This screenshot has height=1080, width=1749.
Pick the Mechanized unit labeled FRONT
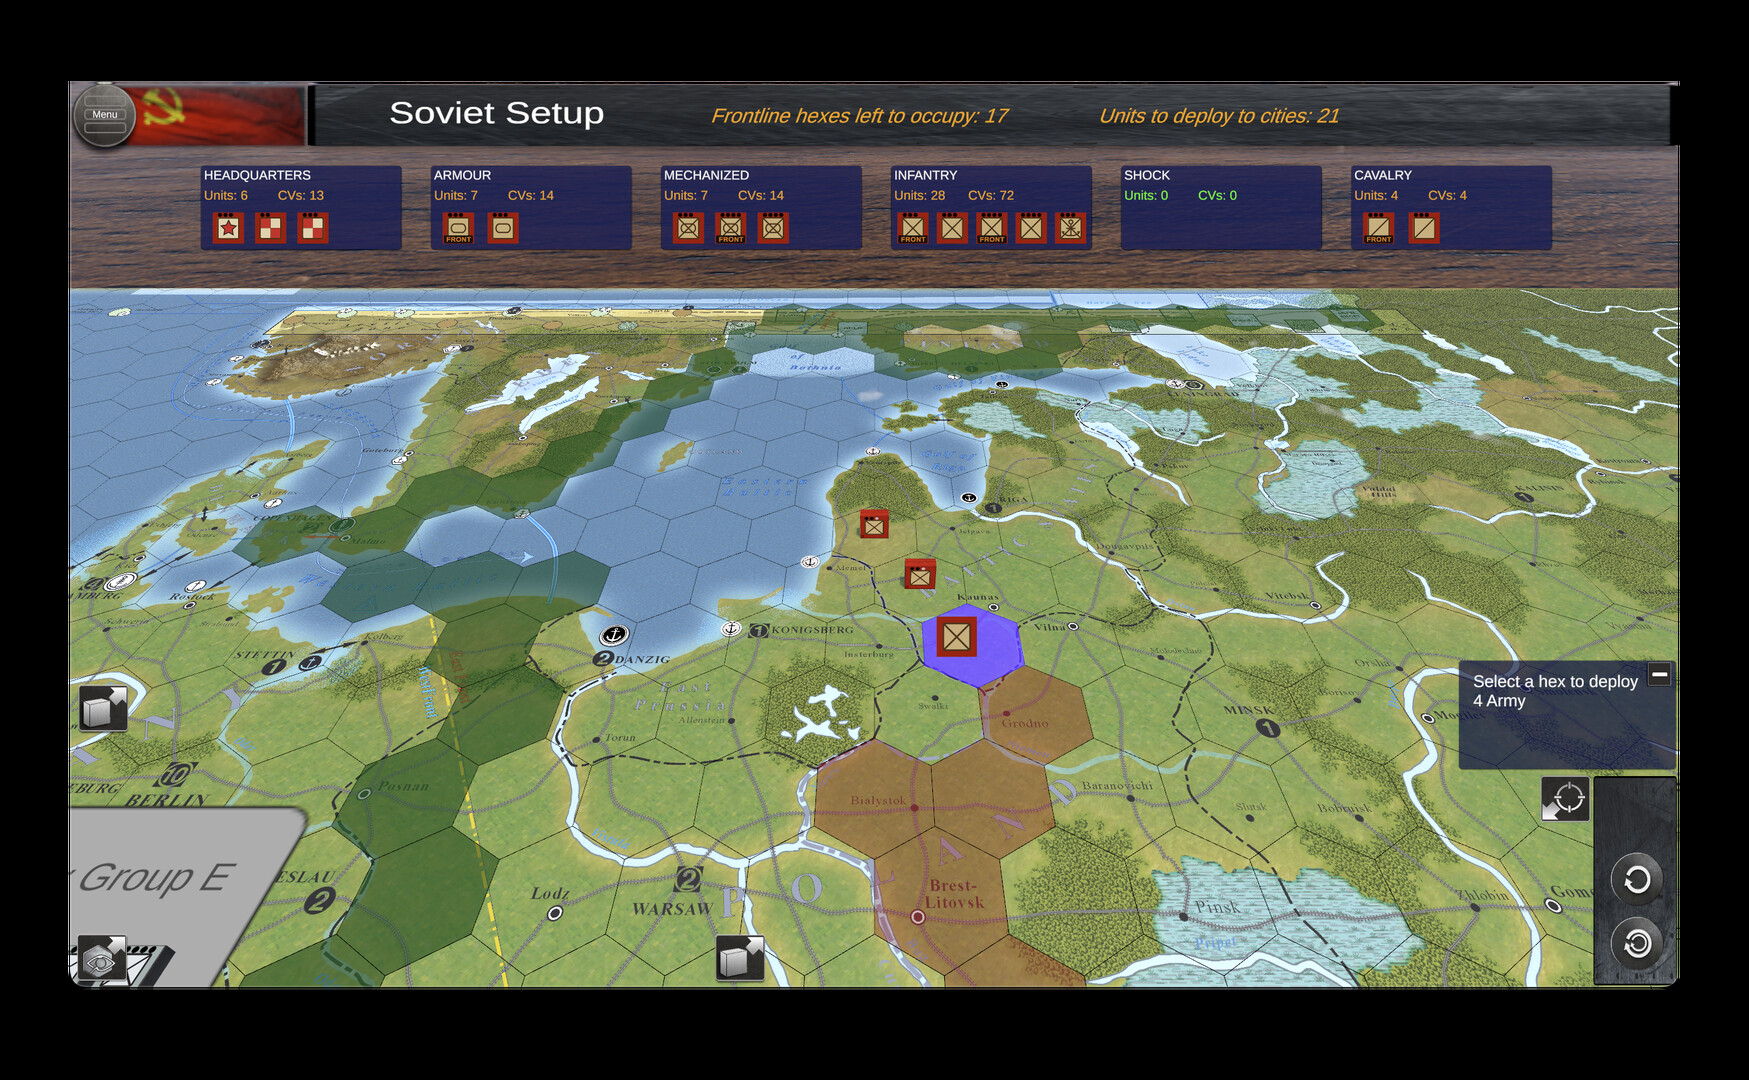(x=731, y=228)
